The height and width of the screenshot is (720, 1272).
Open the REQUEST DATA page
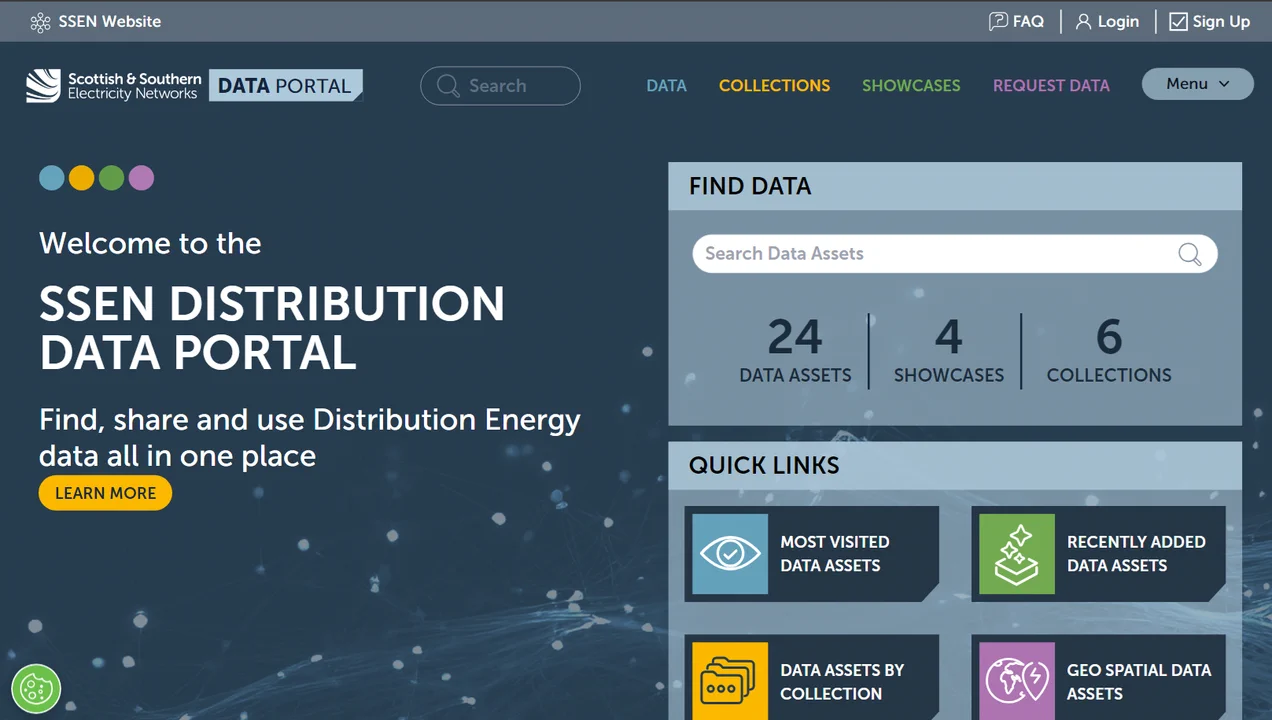[x=1051, y=86]
